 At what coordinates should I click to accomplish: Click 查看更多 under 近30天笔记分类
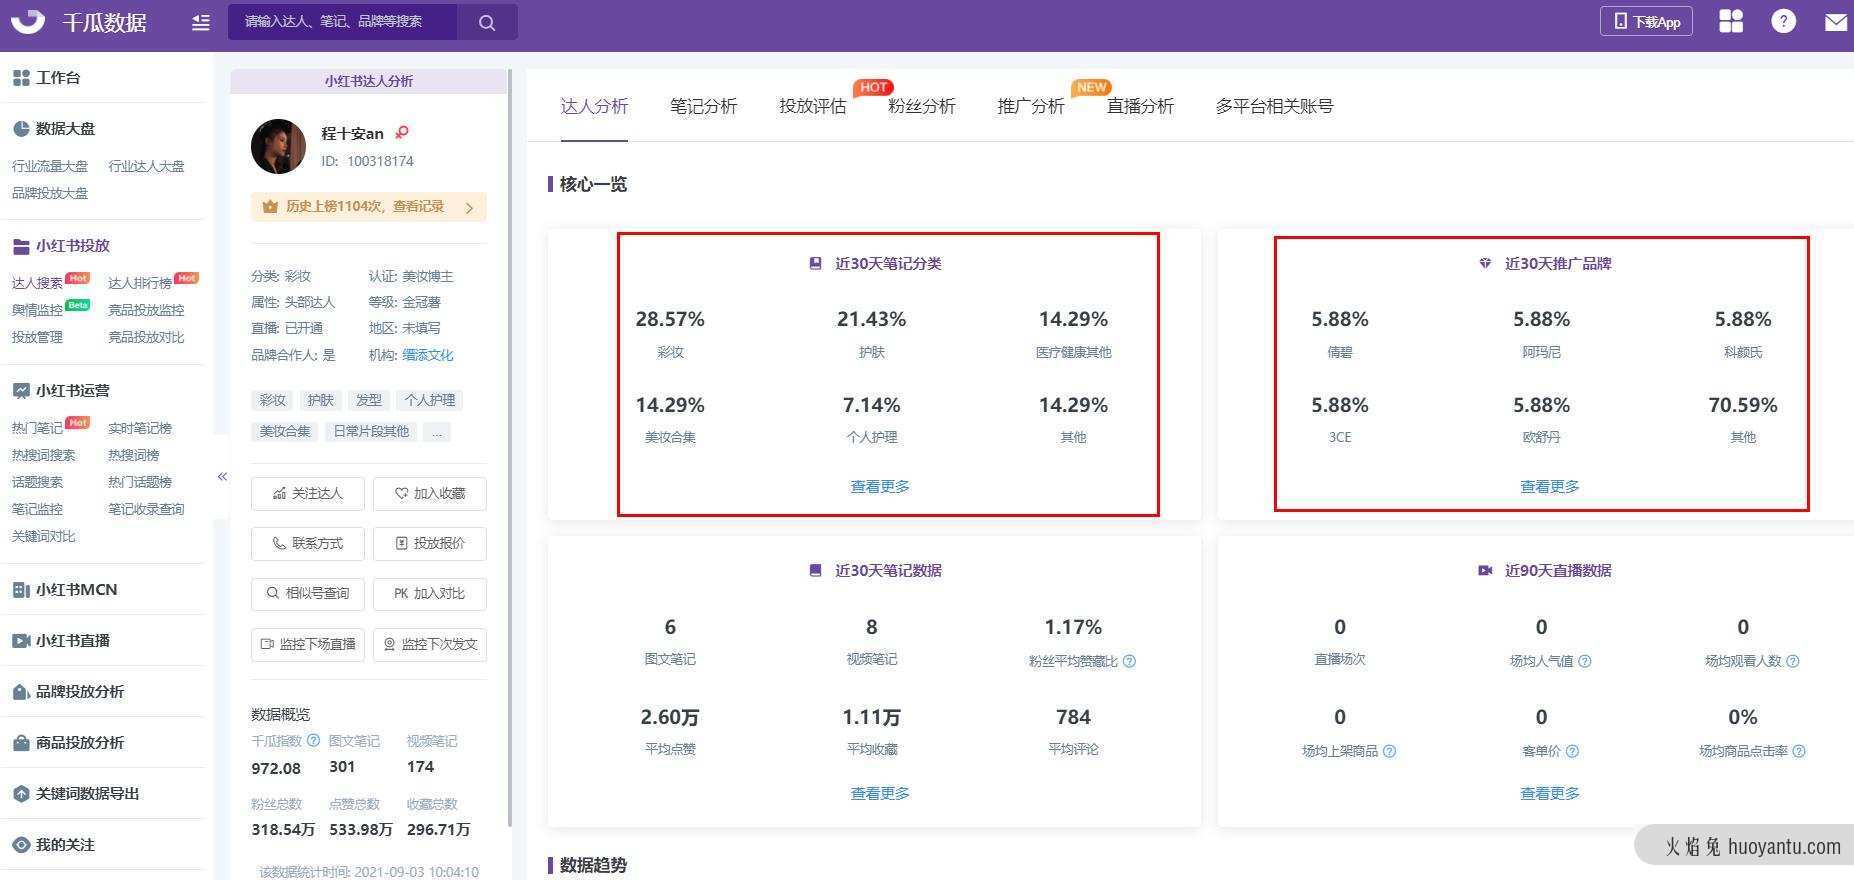[880, 486]
